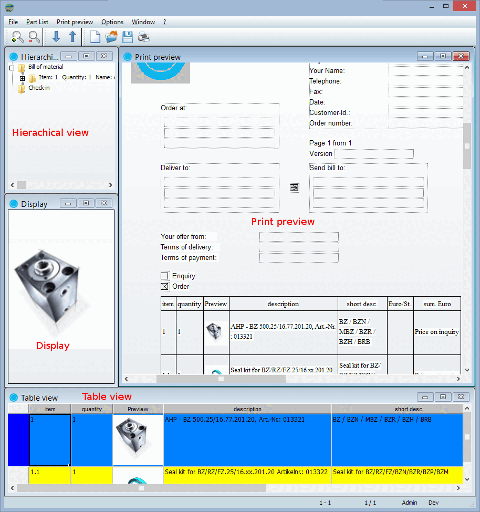Collapse the Bill of material root node
The height and width of the screenshot is (512, 480).
click(x=11, y=68)
